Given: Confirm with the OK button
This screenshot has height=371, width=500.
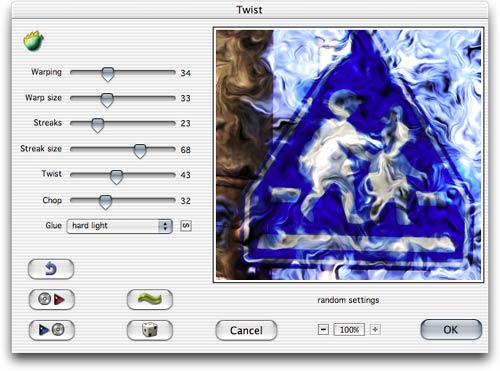Looking at the screenshot, I should [451, 330].
